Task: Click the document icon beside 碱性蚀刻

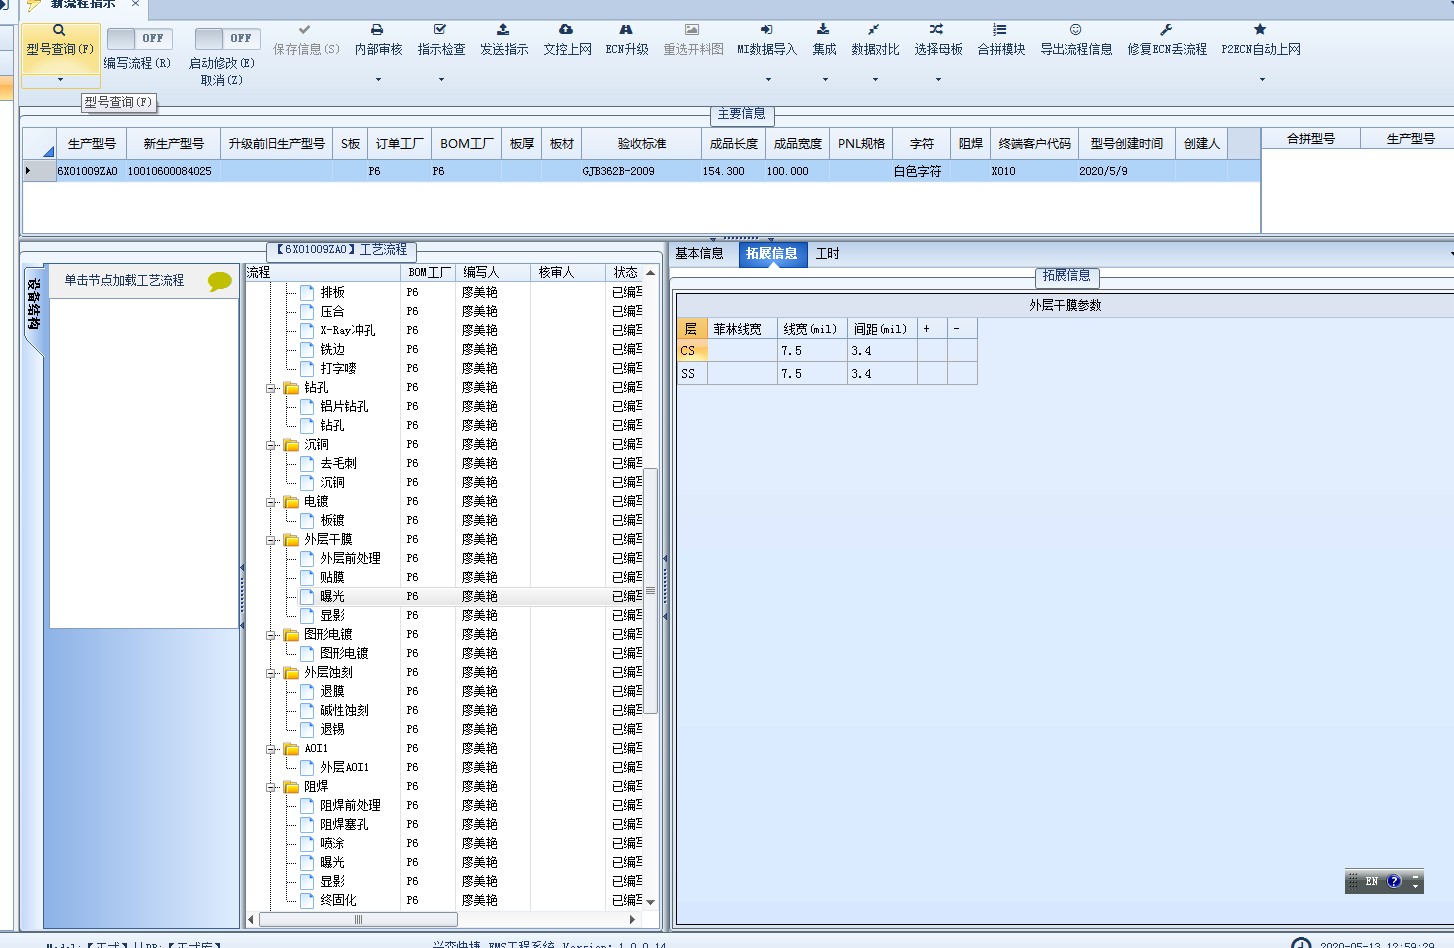Action: [307, 710]
